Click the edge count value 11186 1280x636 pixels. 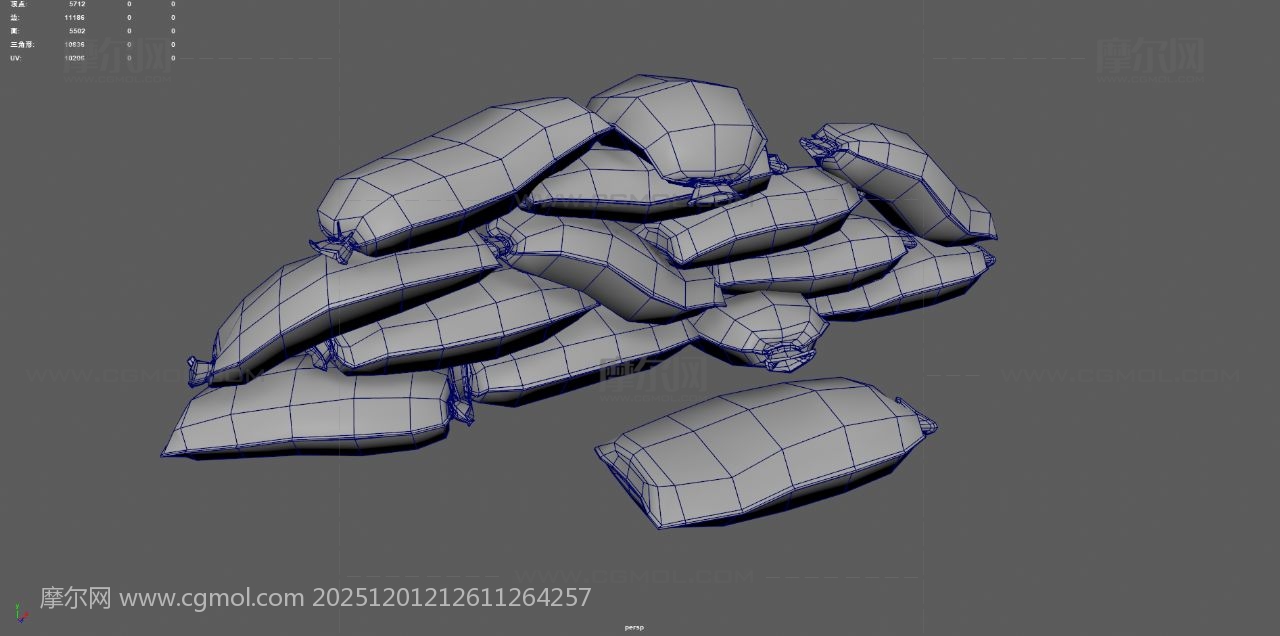(74, 18)
